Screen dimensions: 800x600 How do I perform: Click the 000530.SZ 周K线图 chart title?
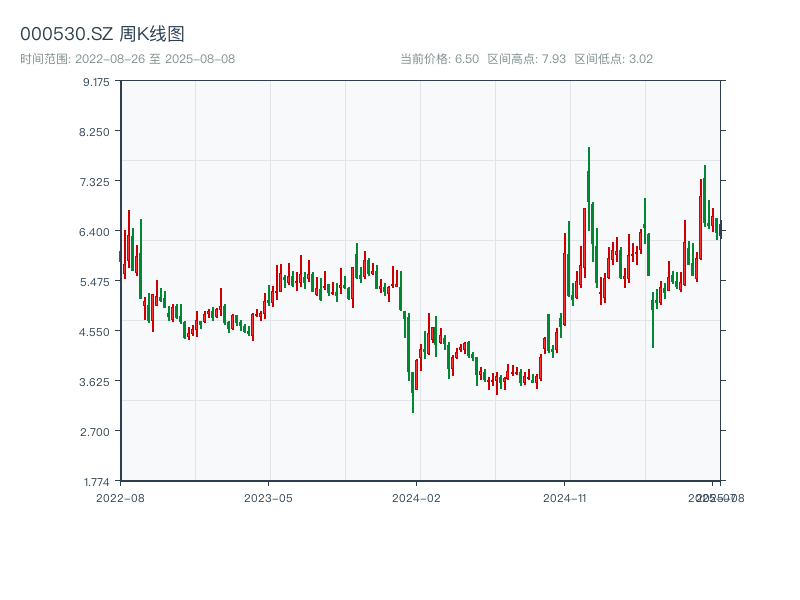pyautogui.click(x=102, y=34)
